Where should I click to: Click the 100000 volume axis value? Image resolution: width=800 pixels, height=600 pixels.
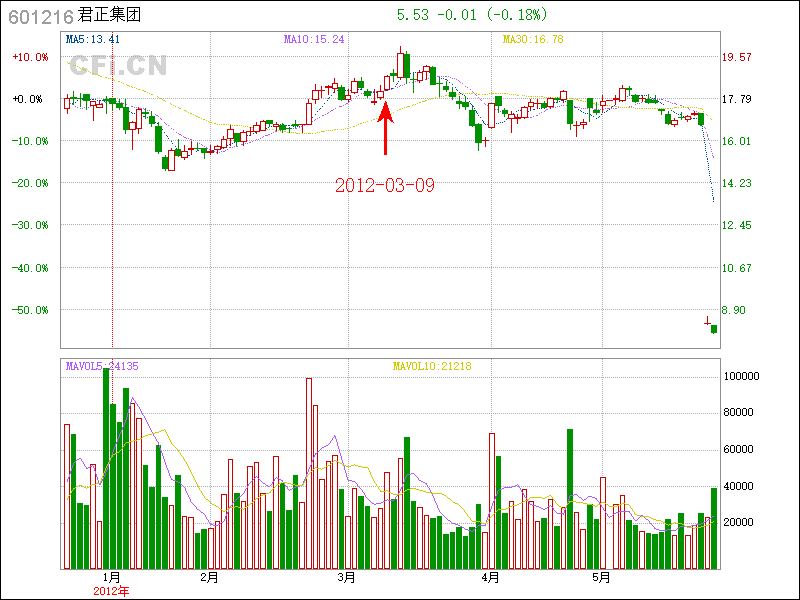742,377
